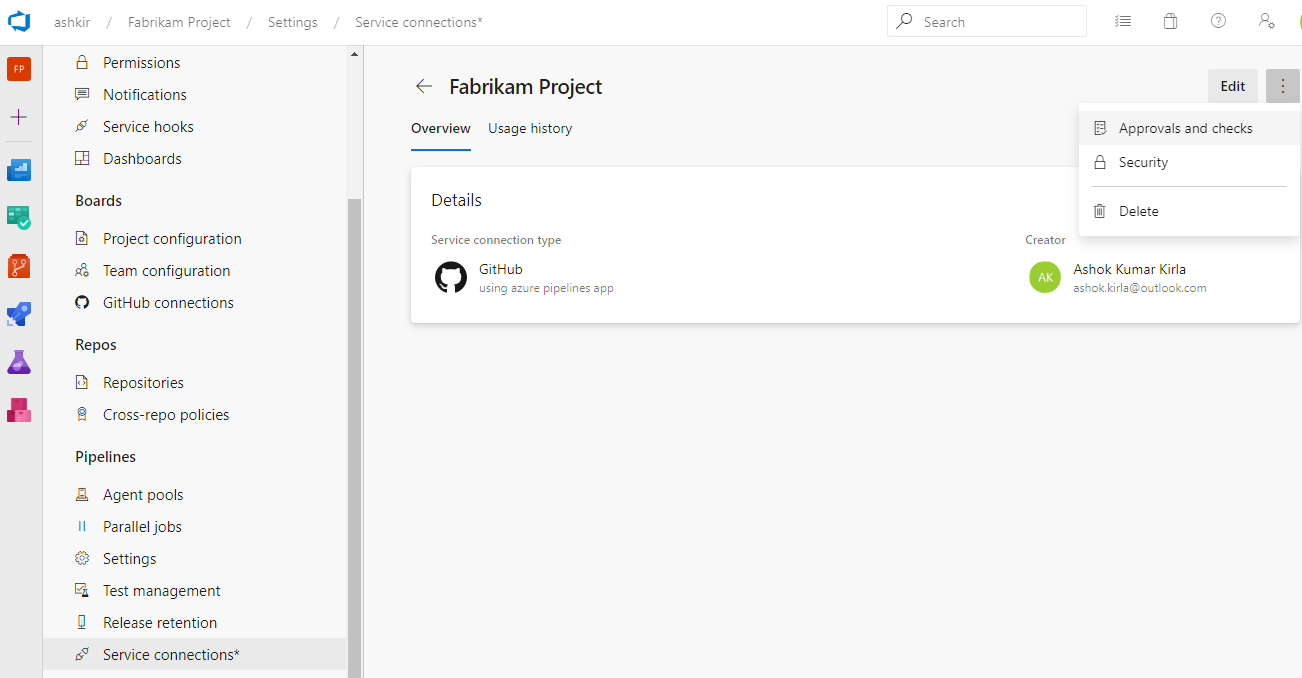Open the Marketplace shopping bag icon
The image size is (1302, 678).
pos(1170,20)
